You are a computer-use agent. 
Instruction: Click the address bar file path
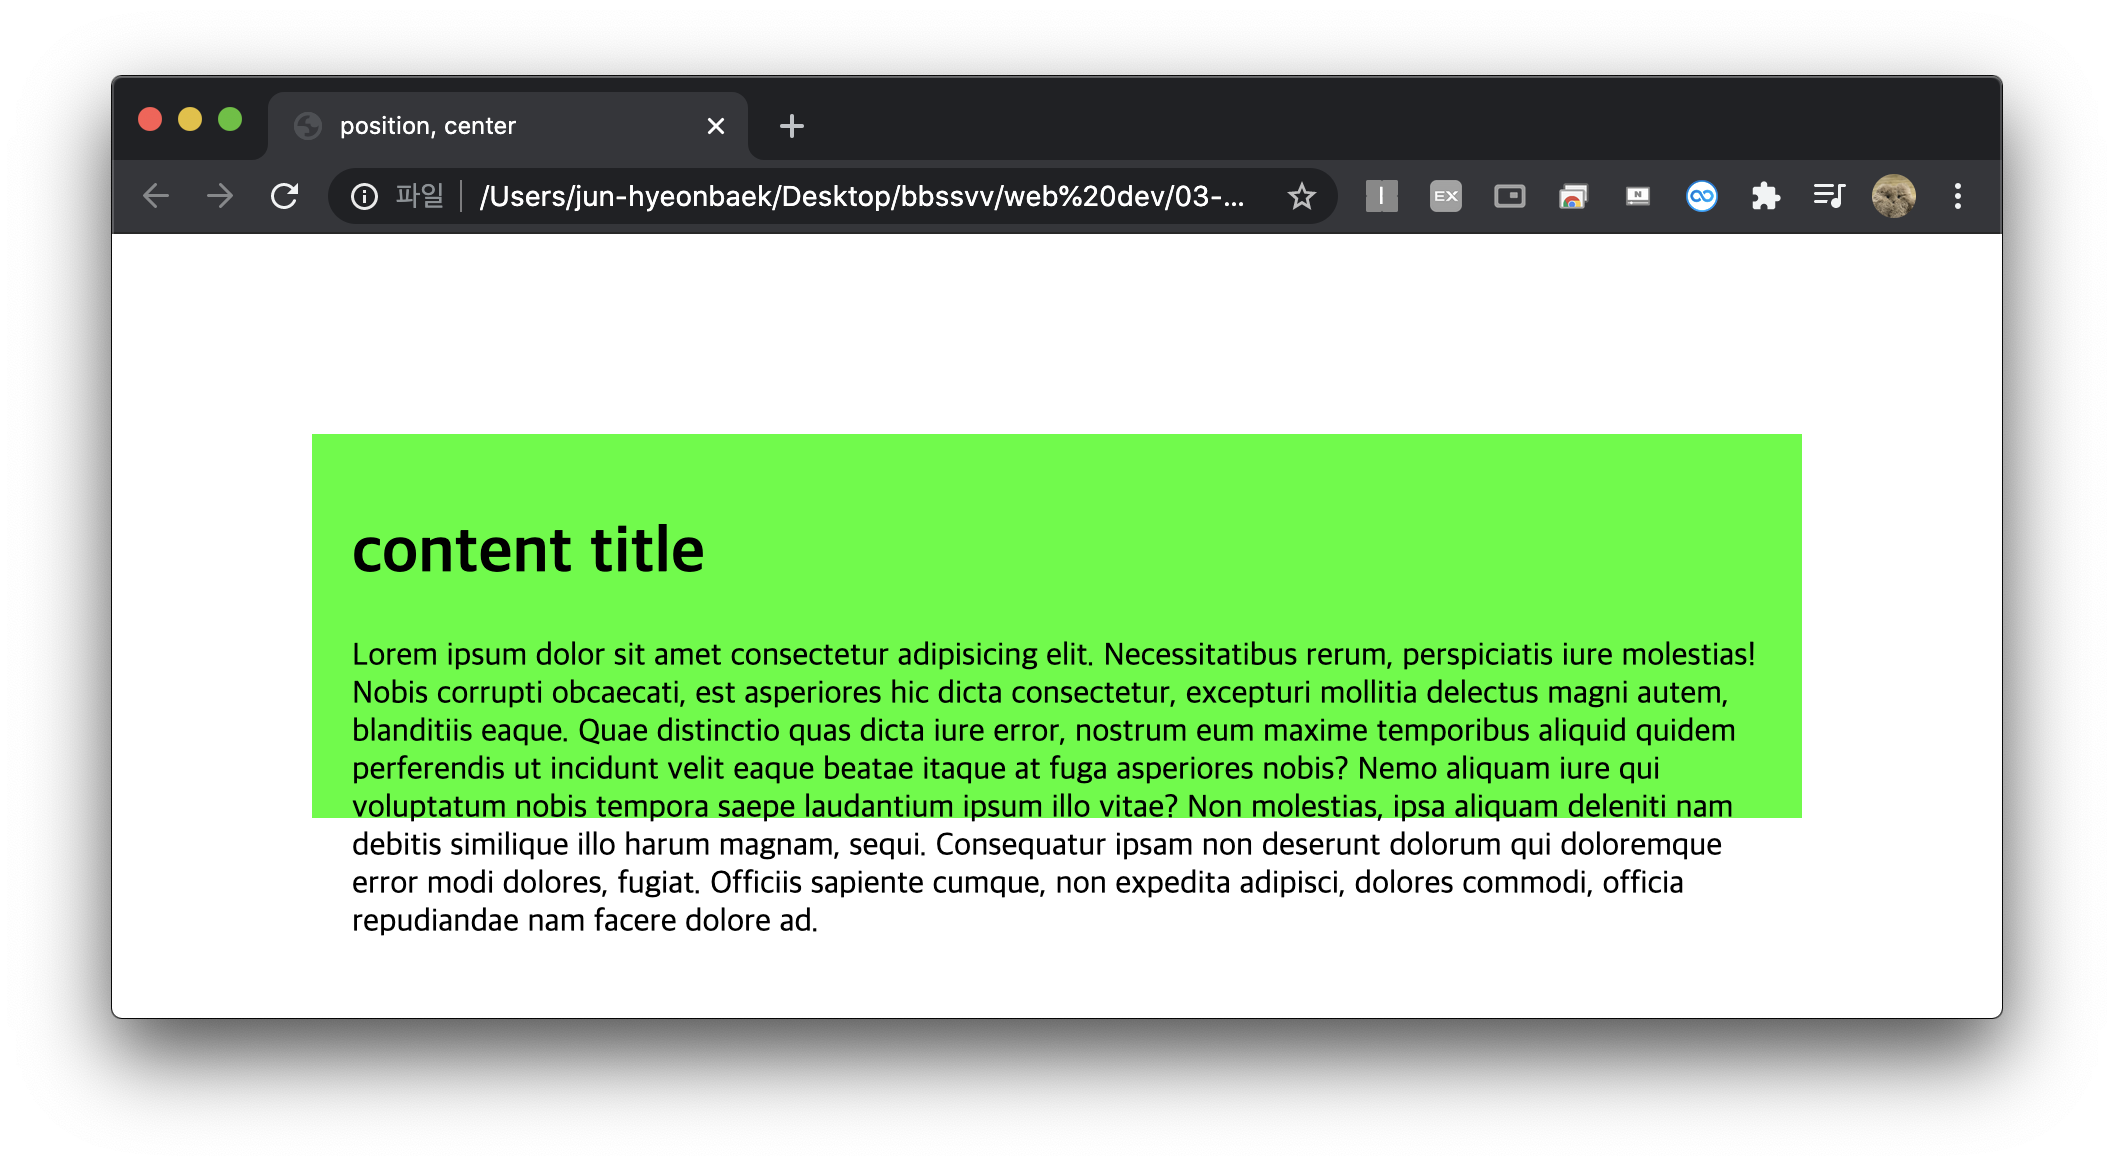860,196
